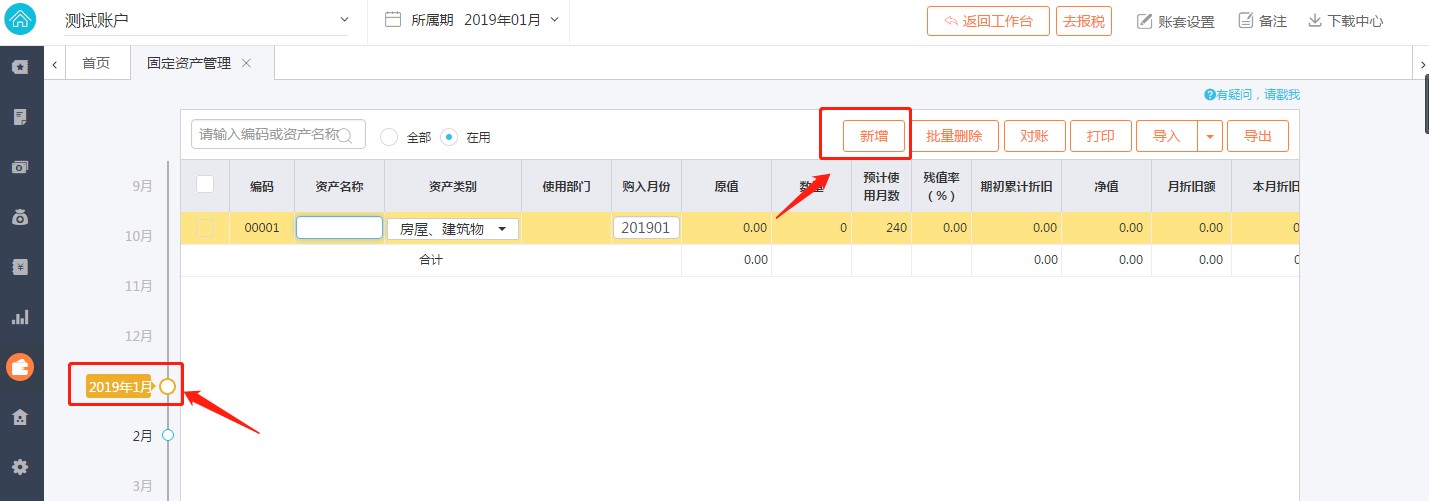
Task: Click the 月折旧额 column header
Action: [1191, 186]
